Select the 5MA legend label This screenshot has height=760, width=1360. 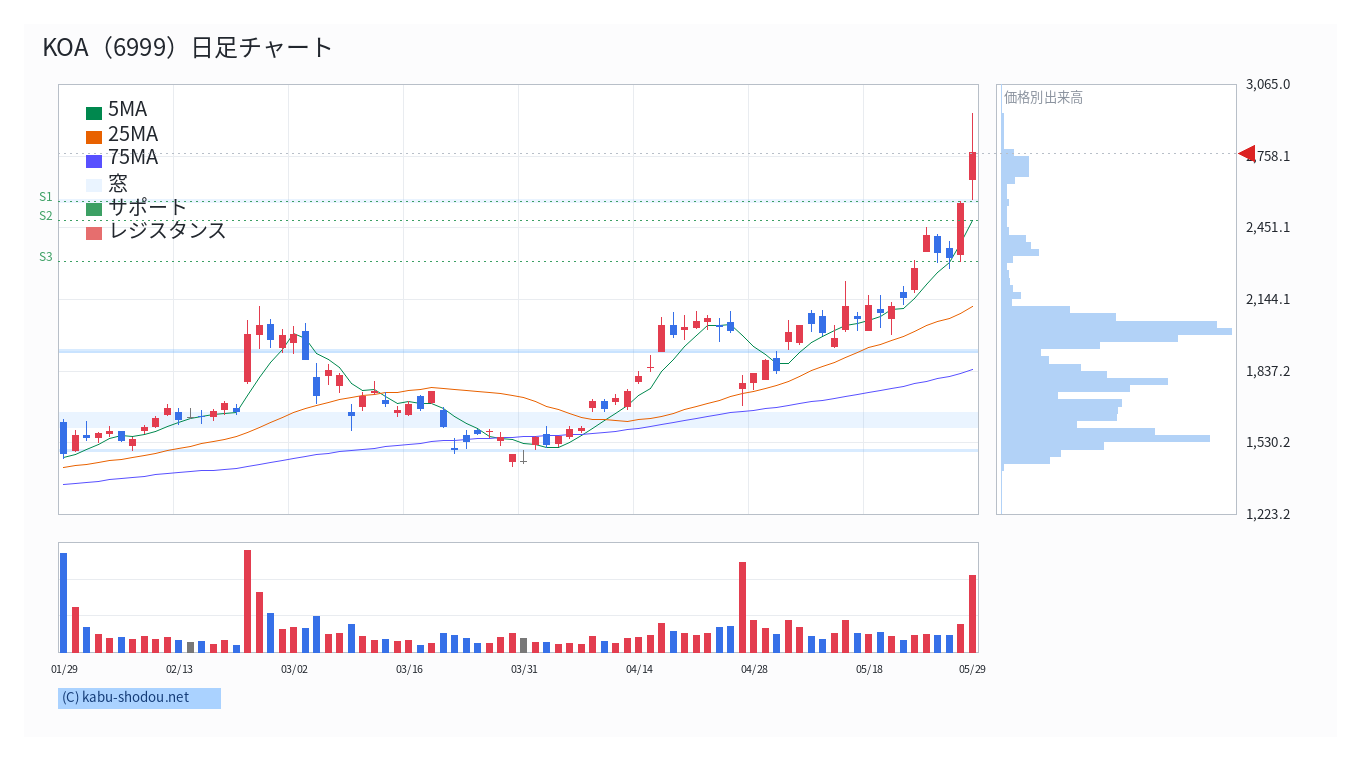pos(127,110)
